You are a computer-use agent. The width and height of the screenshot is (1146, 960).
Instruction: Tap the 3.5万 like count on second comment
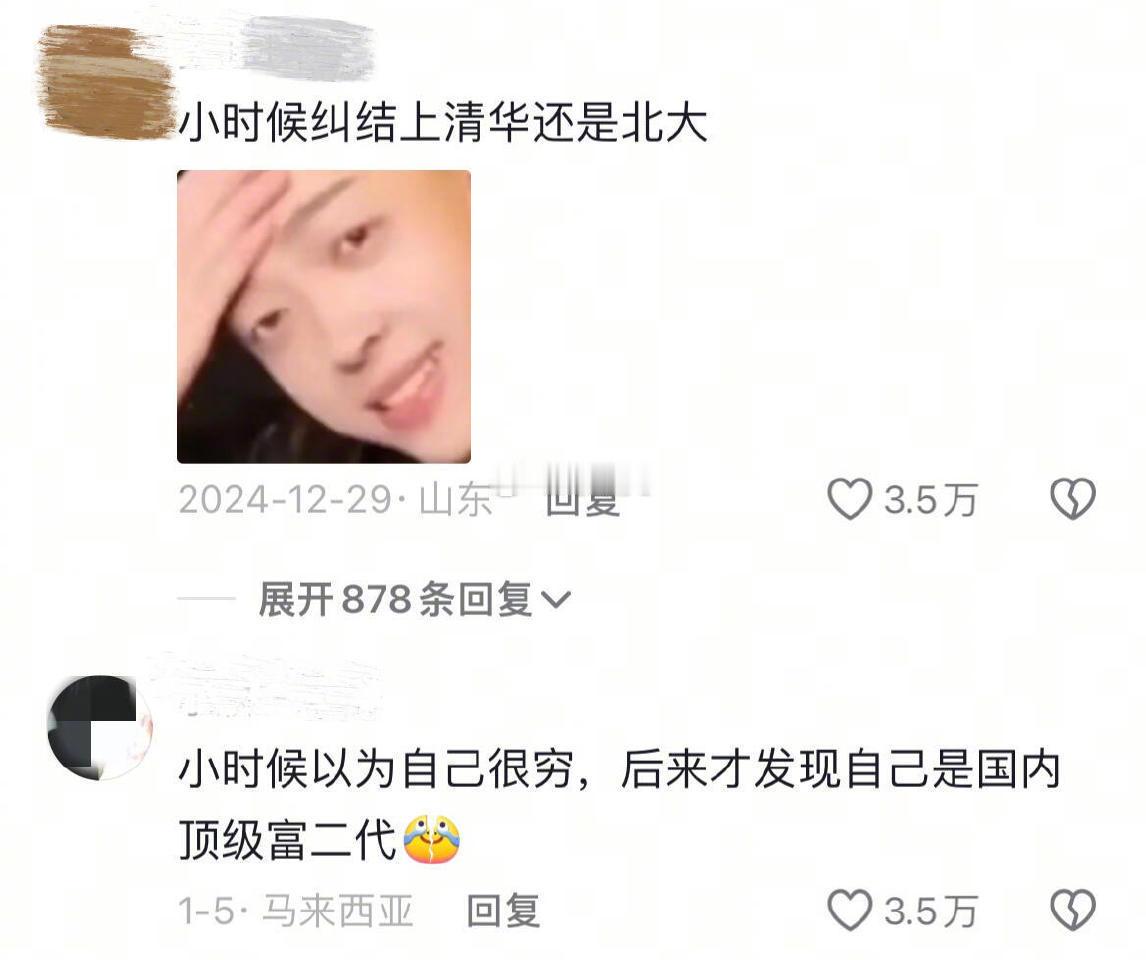click(931, 911)
